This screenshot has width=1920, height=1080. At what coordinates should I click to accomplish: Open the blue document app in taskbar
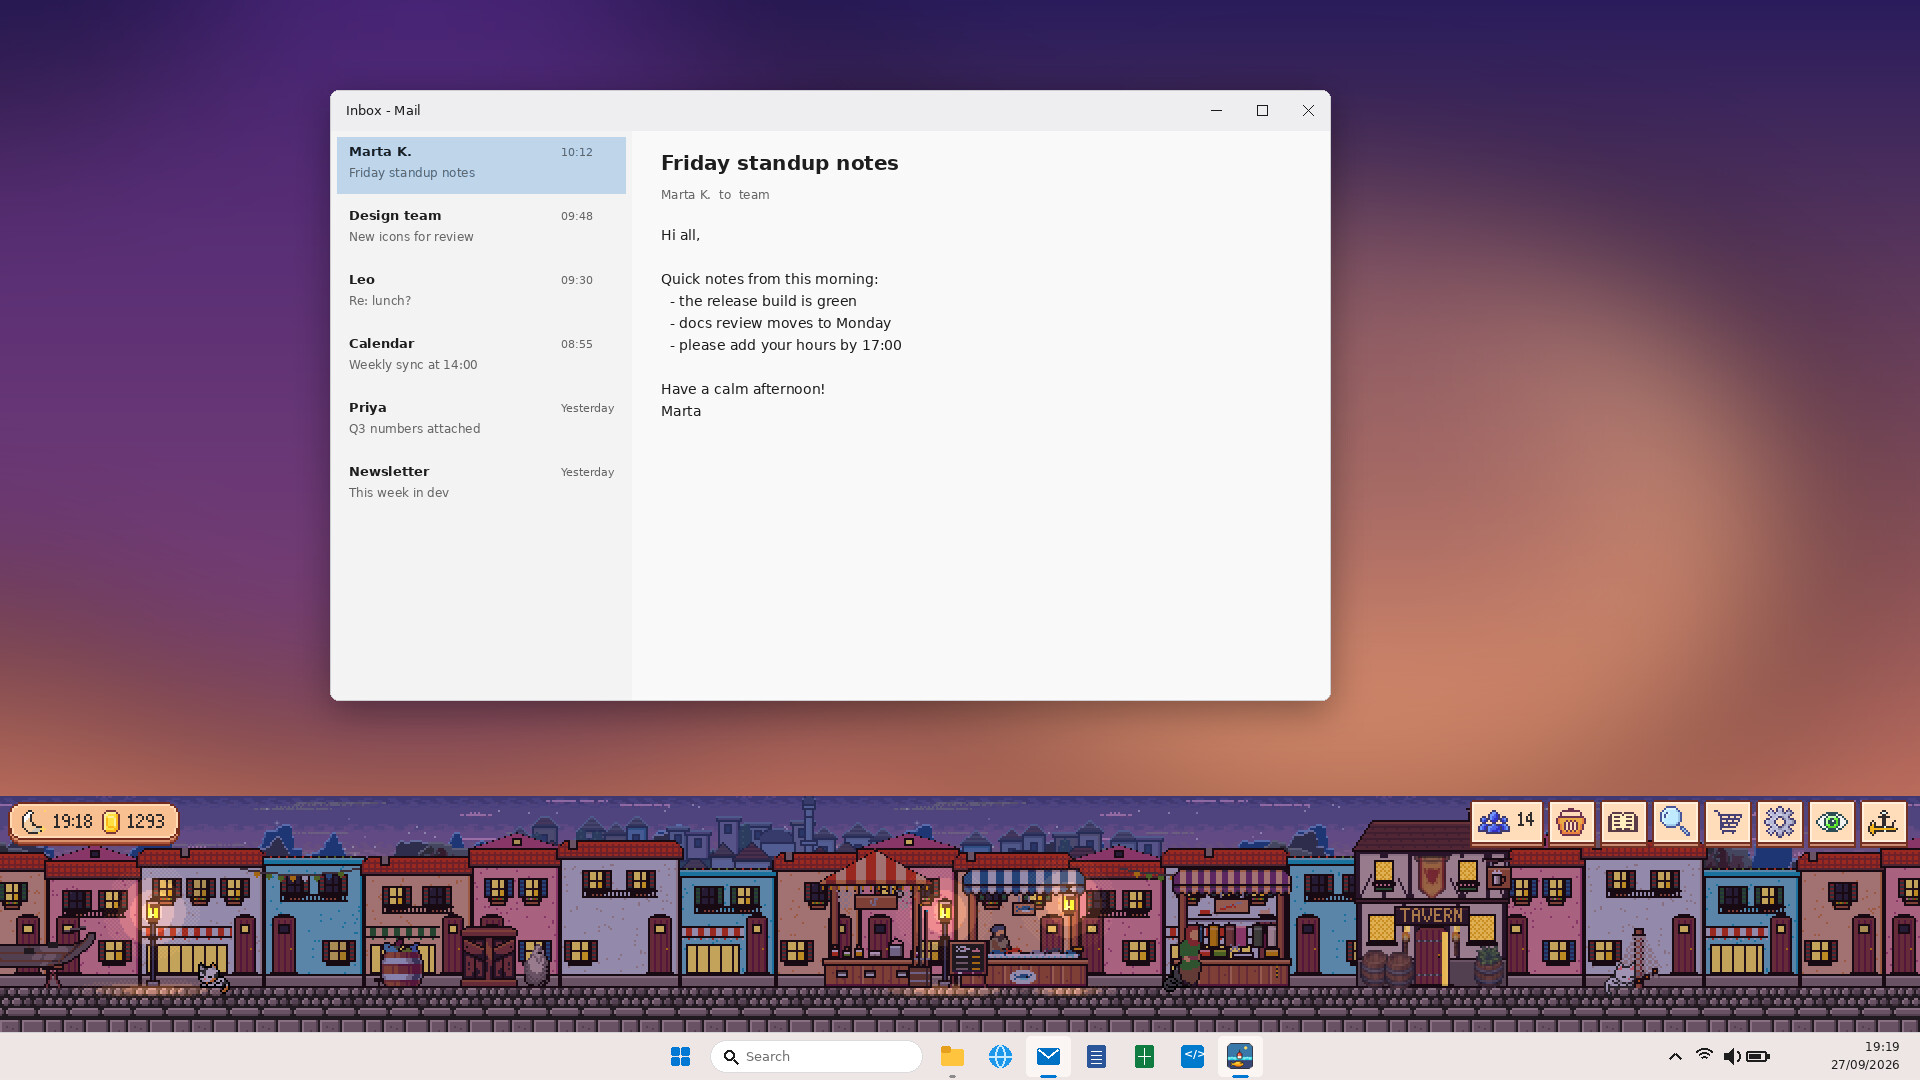tap(1096, 1057)
